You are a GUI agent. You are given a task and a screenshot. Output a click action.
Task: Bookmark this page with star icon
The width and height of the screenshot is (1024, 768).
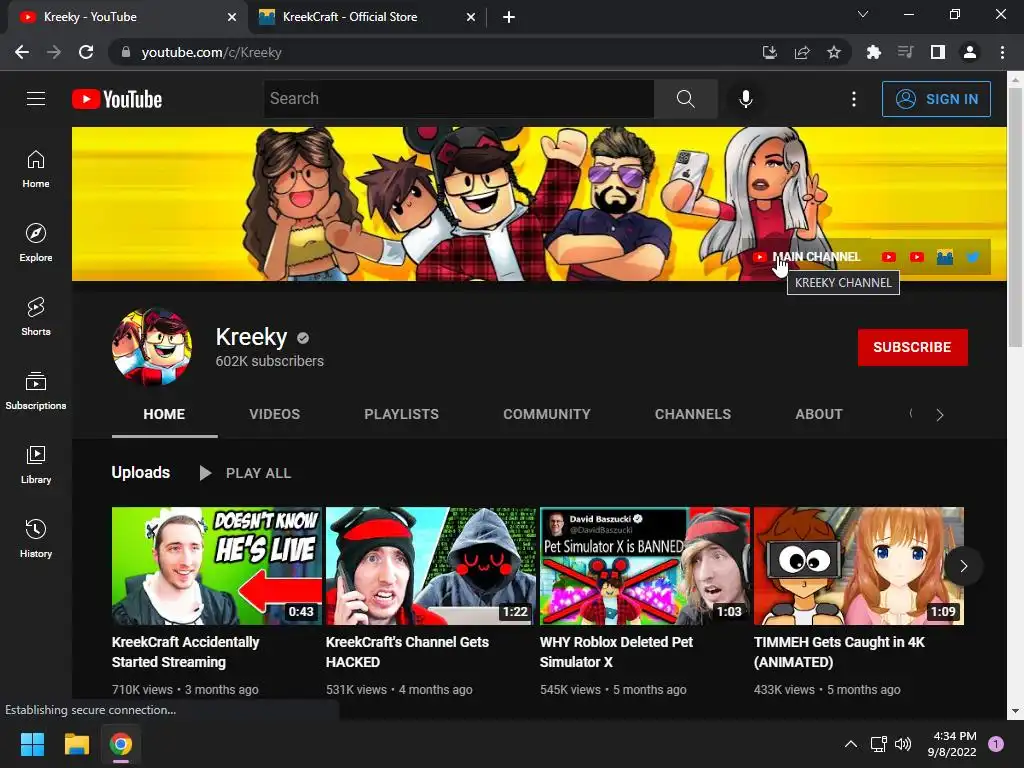[x=834, y=52]
